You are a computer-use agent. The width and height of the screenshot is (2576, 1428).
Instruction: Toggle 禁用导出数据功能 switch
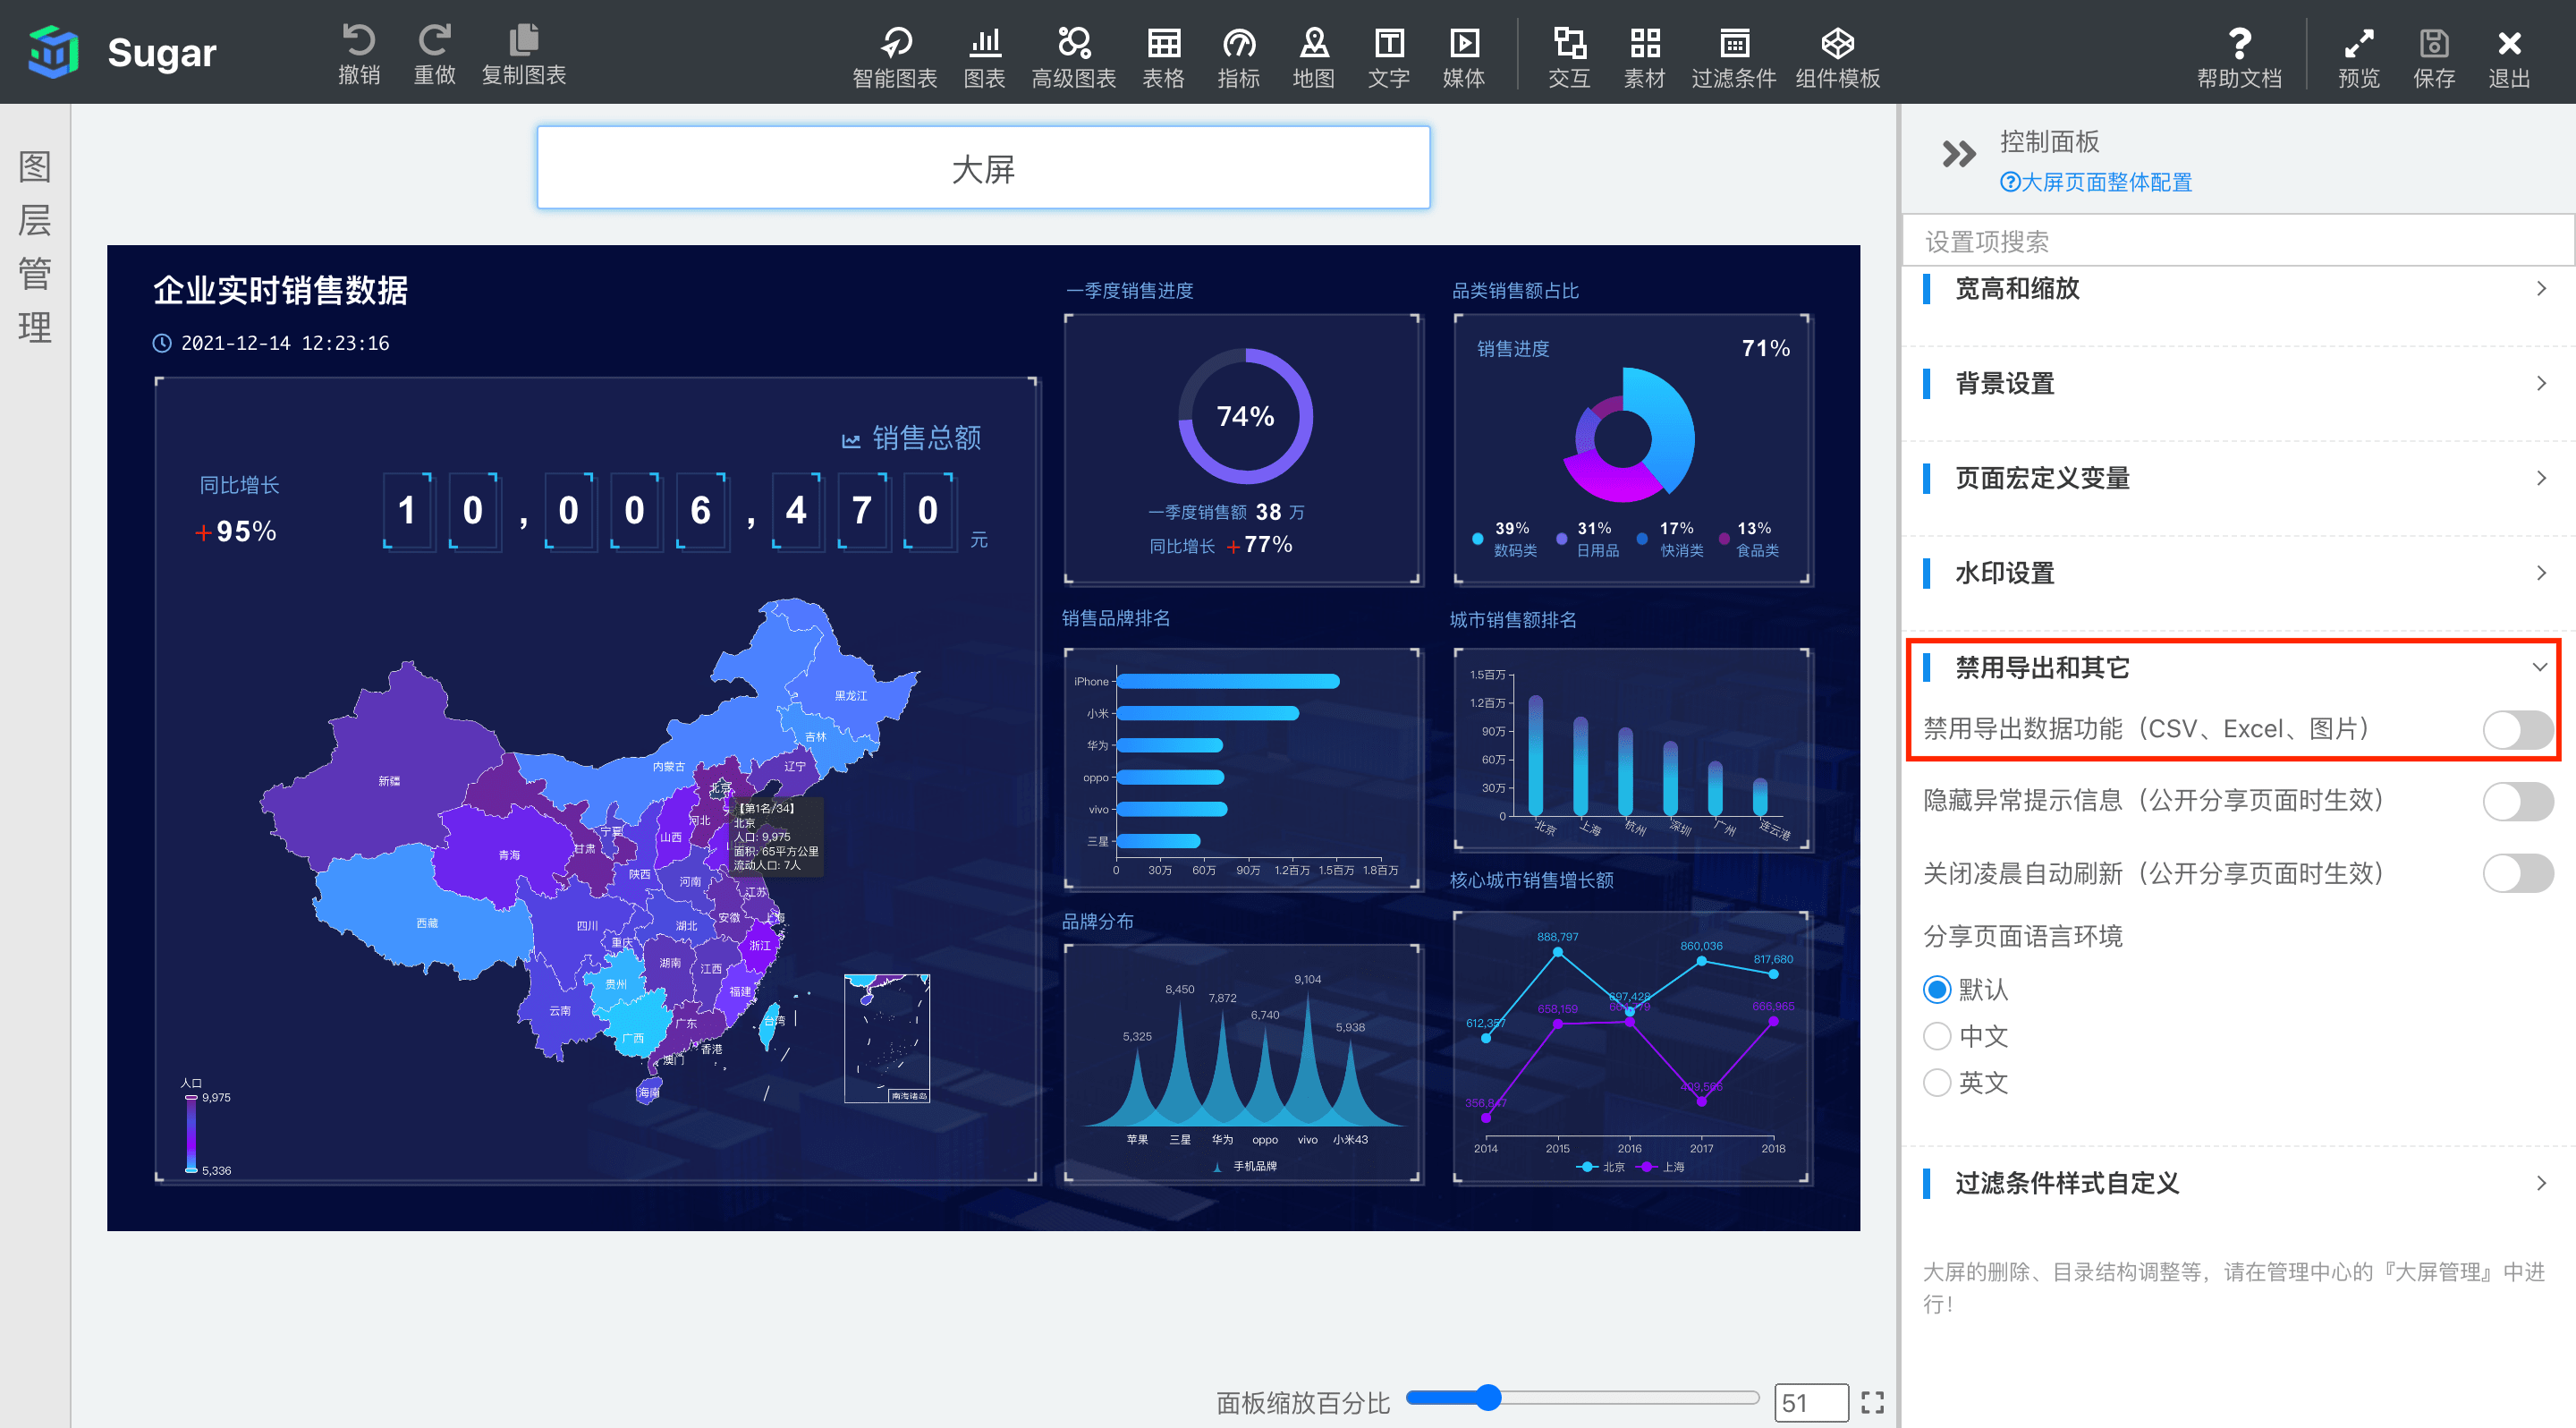click(2518, 729)
